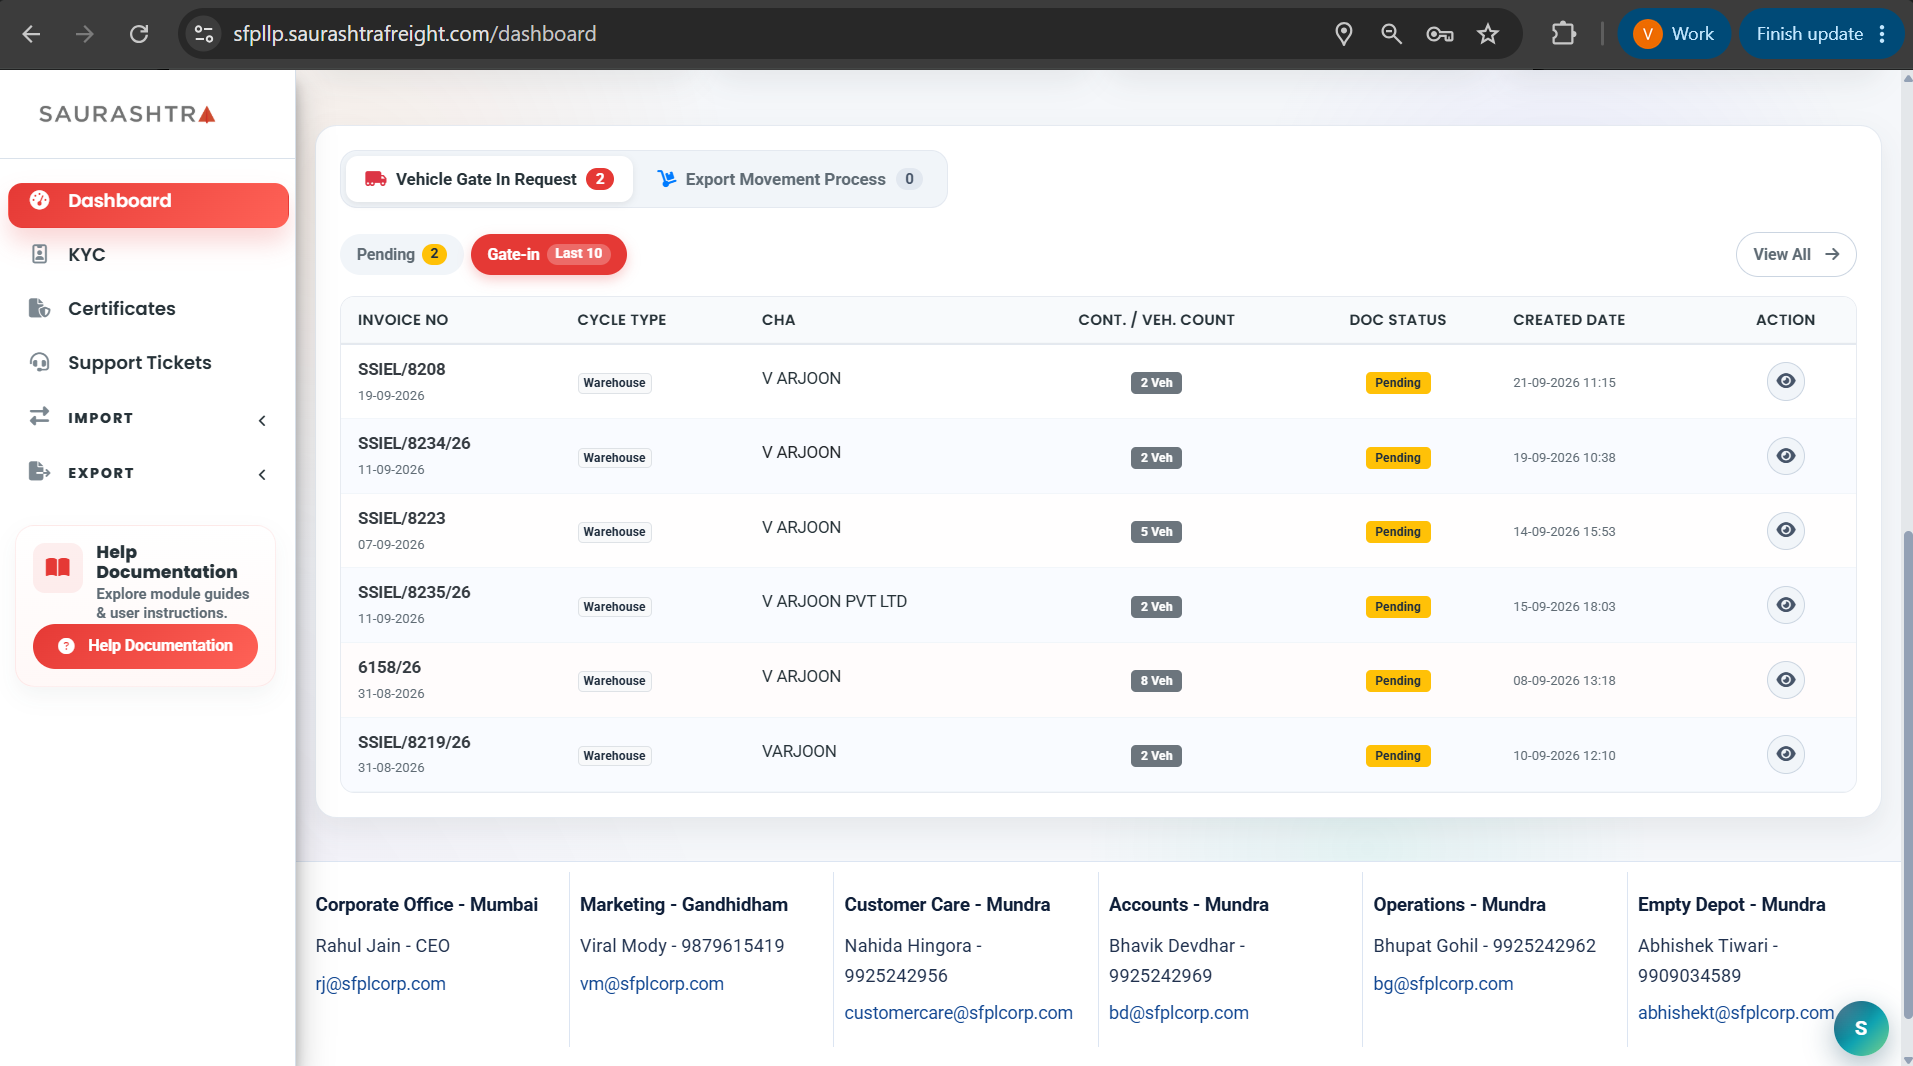The width and height of the screenshot is (1913, 1066).
Task: View details of invoice SSIEL/8219/26
Action: tap(1785, 754)
